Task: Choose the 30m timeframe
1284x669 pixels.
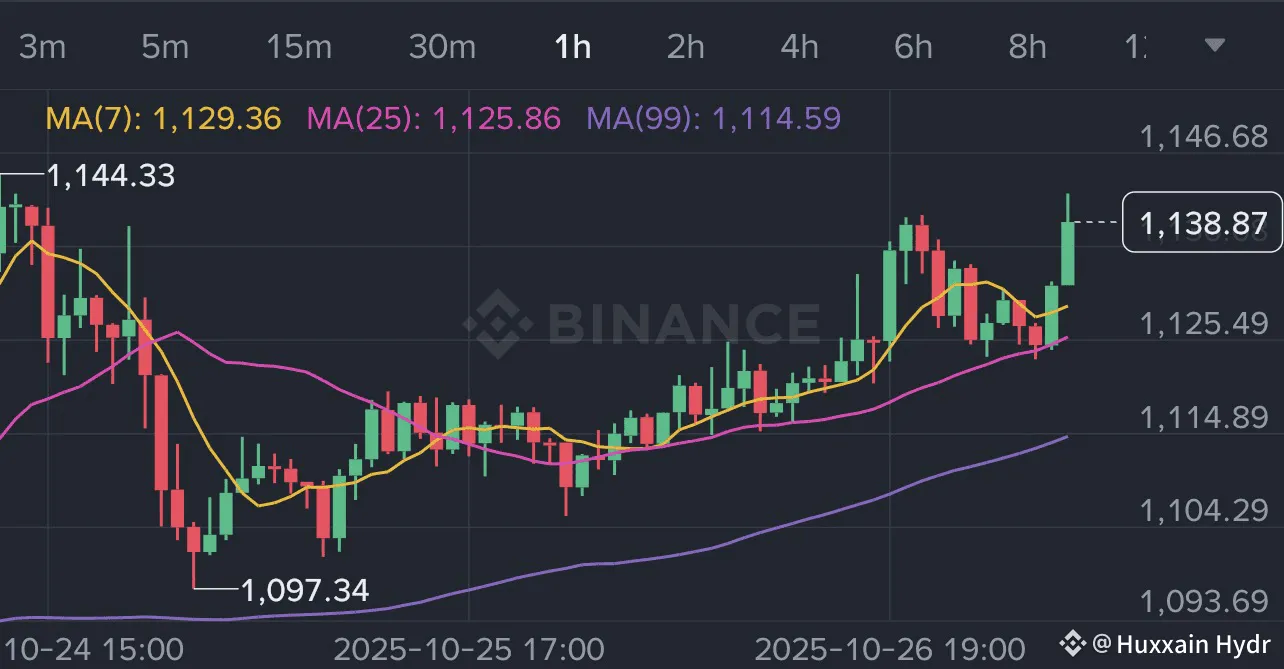Action: [x=442, y=46]
